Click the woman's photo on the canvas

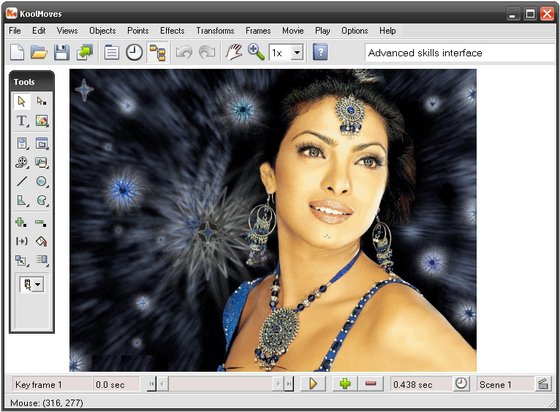point(273,220)
